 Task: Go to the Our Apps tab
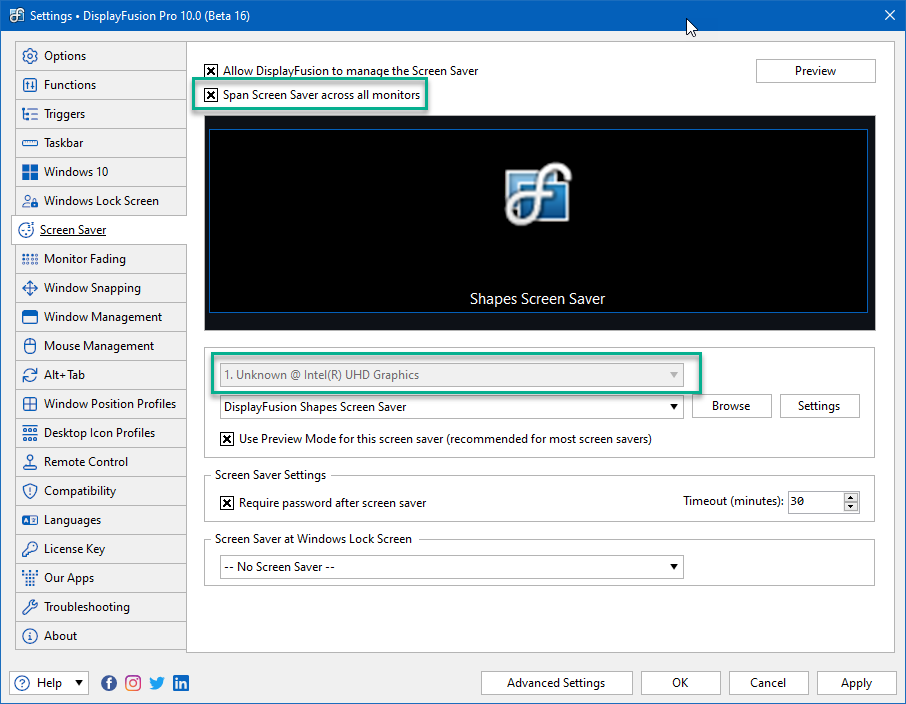(x=101, y=578)
